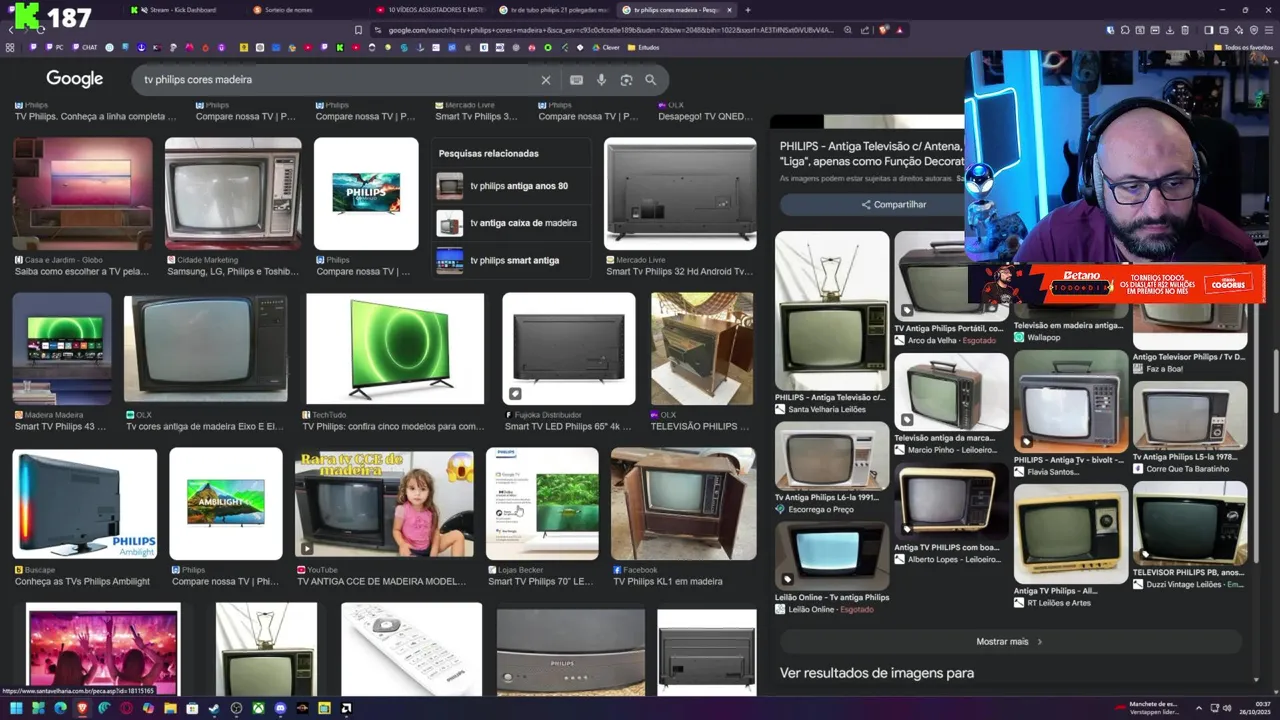Open 'Todos os favoritos' folder

[1243, 47]
